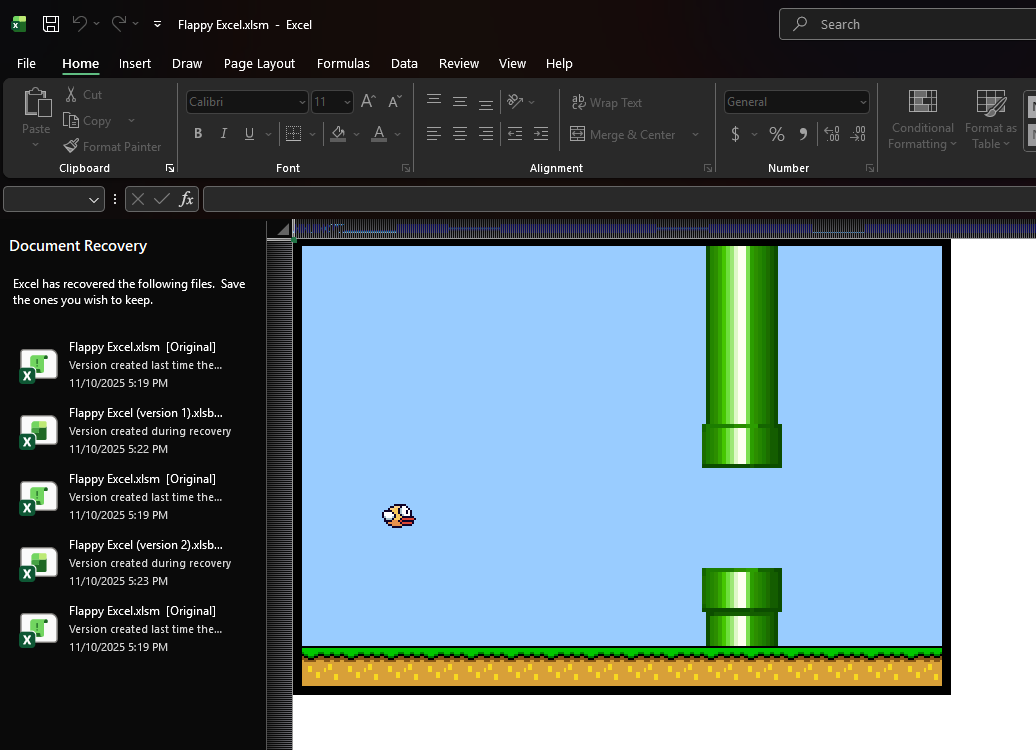Open underline style dropdown arrow
The image size is (1036, 750).
click(x=268, y=134)
